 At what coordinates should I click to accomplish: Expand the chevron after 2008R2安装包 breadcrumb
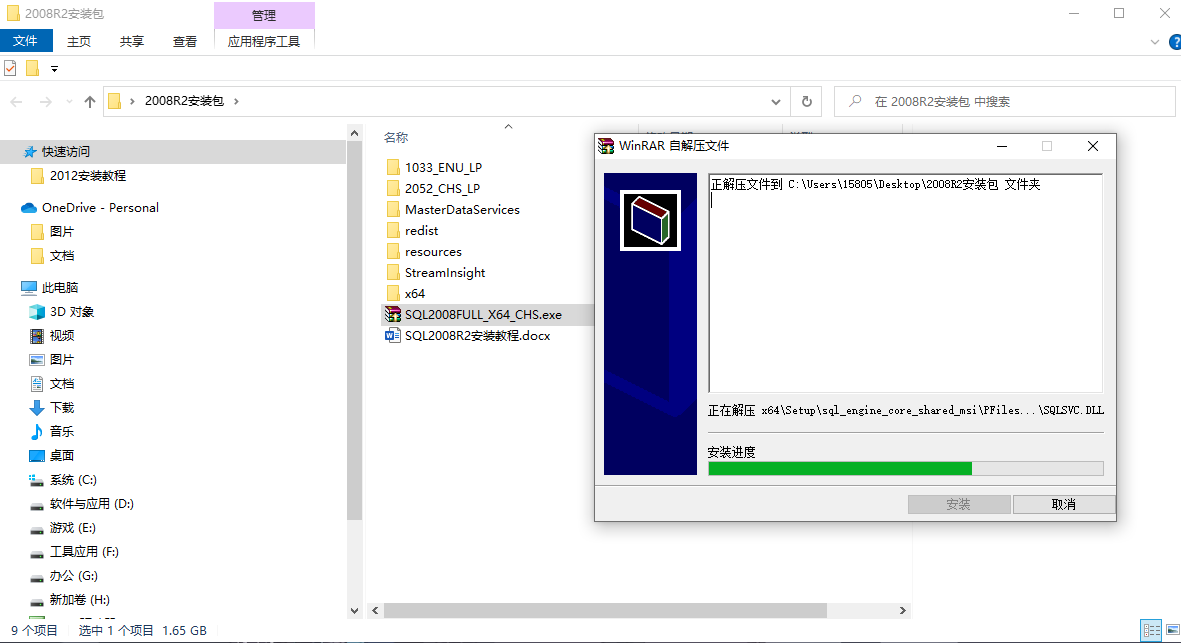(236, 102)
